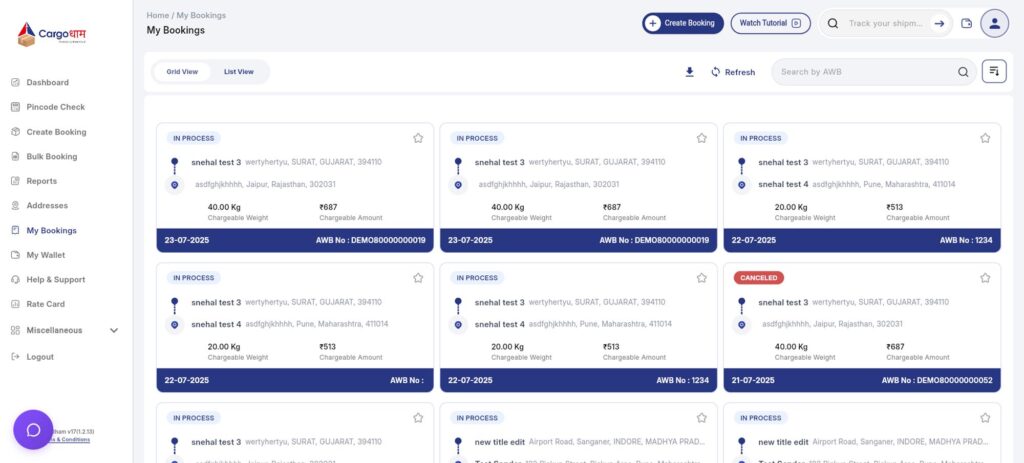Screen dimensions: 1024x463
Task: Click the download icon beside Refresh
Action: point(689,72)
